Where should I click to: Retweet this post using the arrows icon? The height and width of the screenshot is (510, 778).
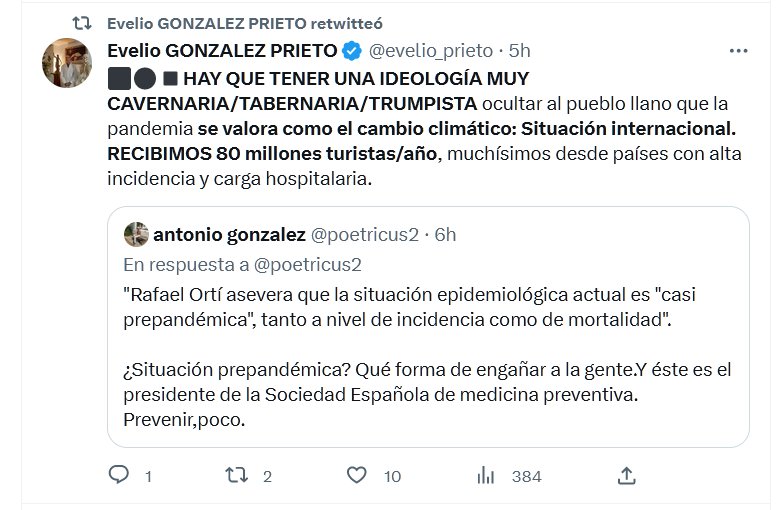(237, 475)
